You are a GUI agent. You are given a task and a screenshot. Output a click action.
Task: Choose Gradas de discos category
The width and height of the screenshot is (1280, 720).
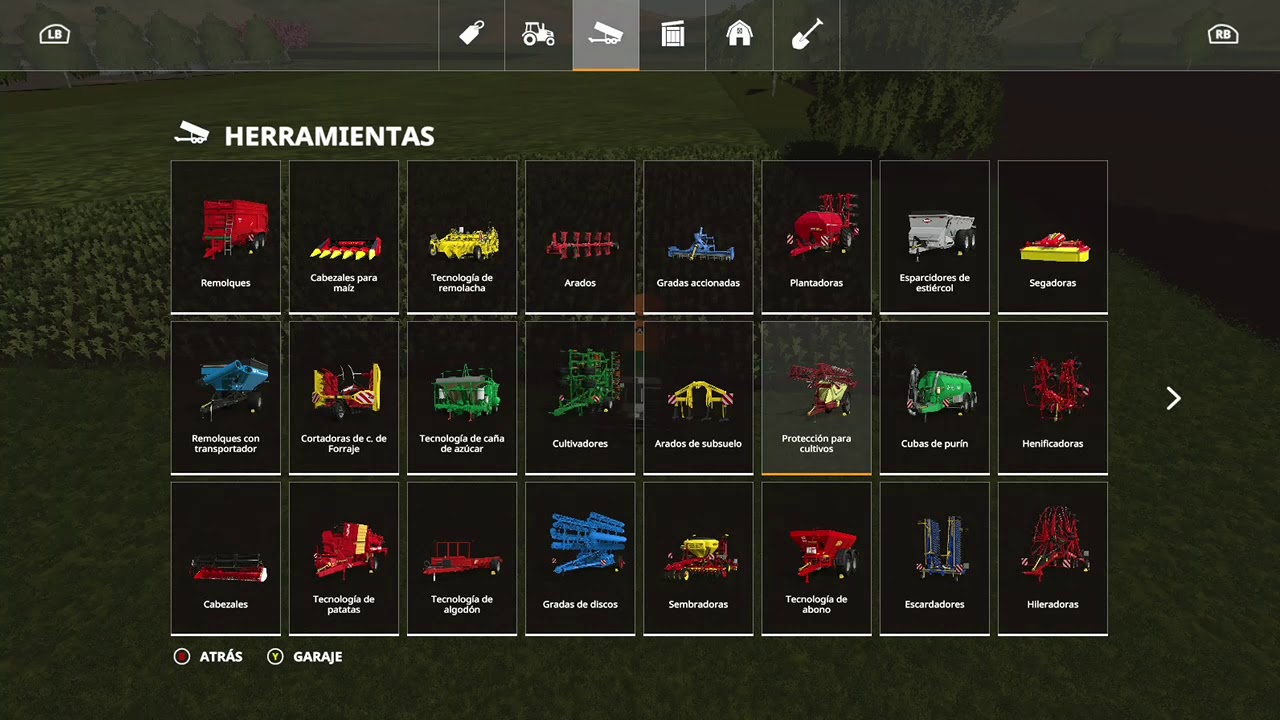click(x=580, y=559)
